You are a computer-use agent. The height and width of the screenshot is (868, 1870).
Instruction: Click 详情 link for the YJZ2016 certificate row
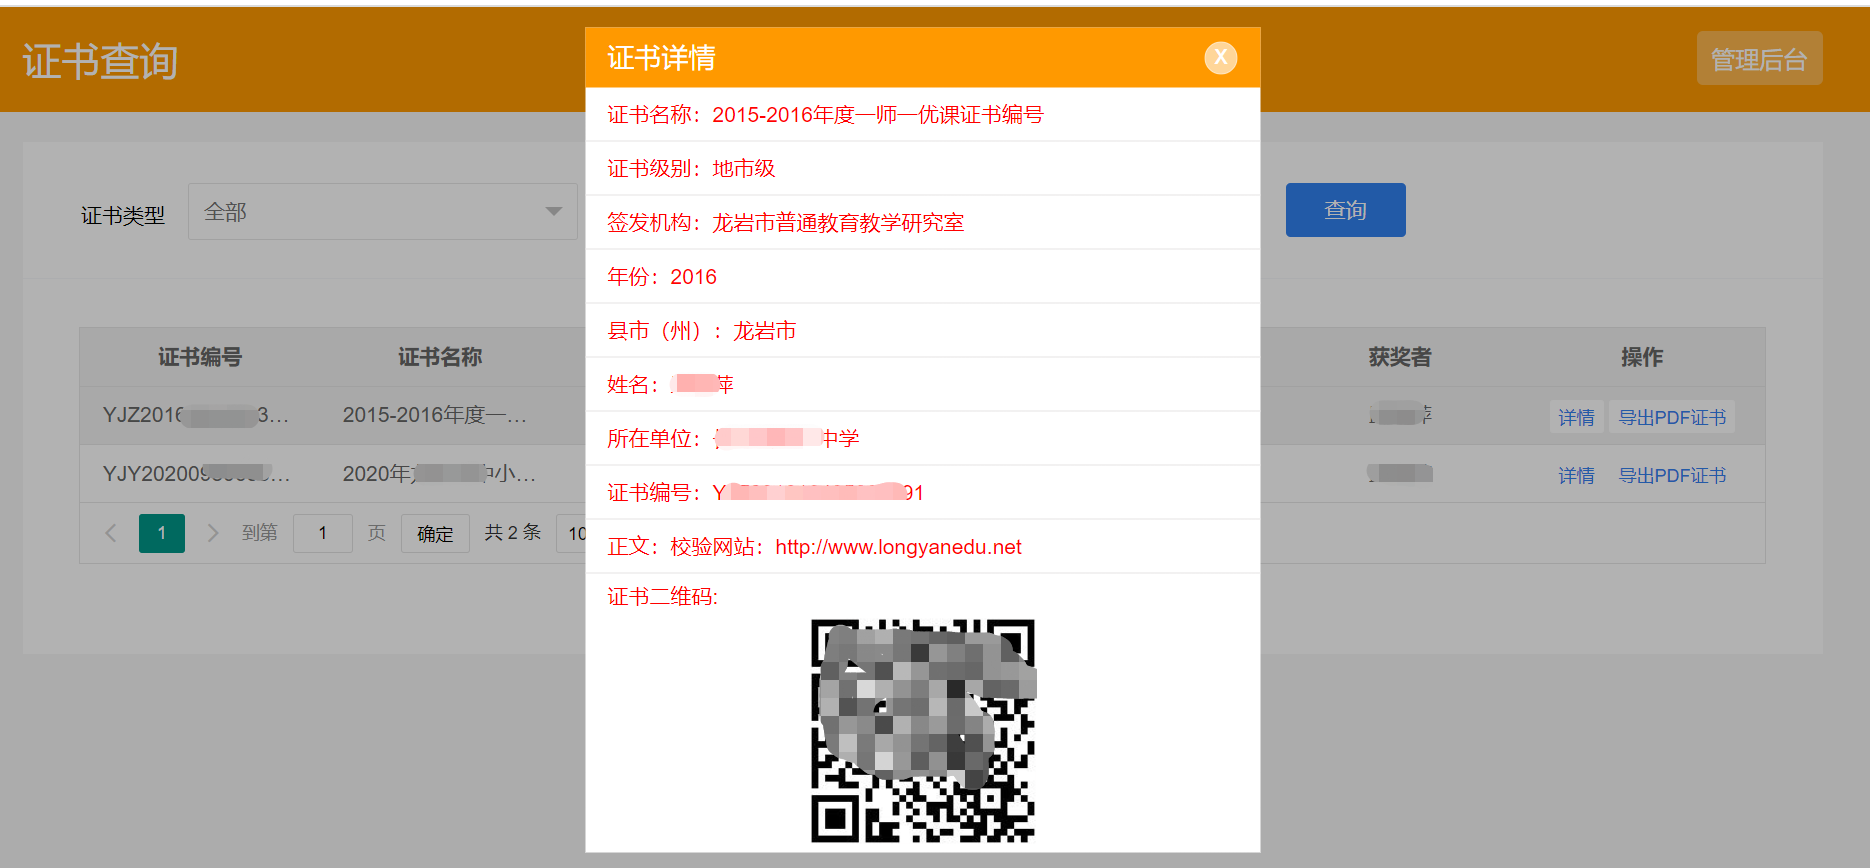pos(1576,417)
